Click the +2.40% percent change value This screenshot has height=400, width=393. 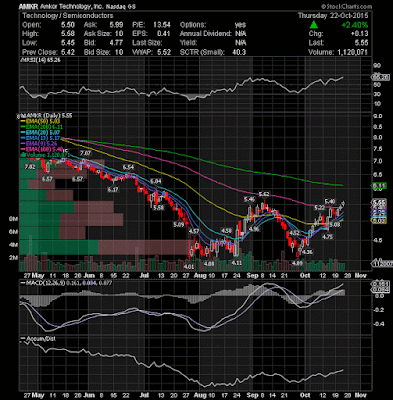click(x=354, y=25)
